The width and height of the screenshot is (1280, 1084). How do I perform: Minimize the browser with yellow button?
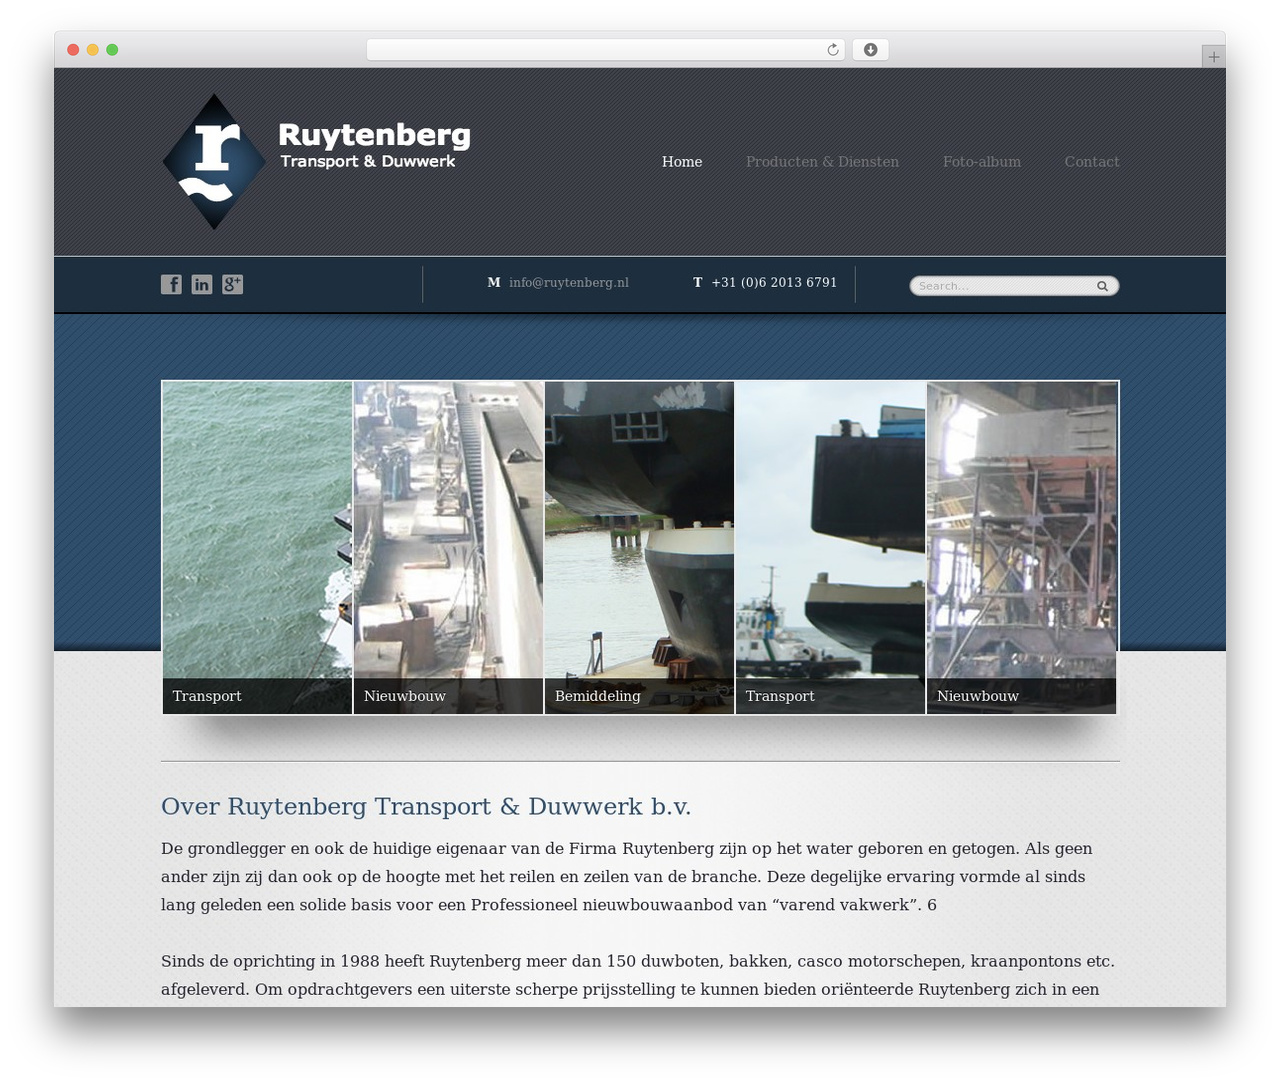click(93, 50)
